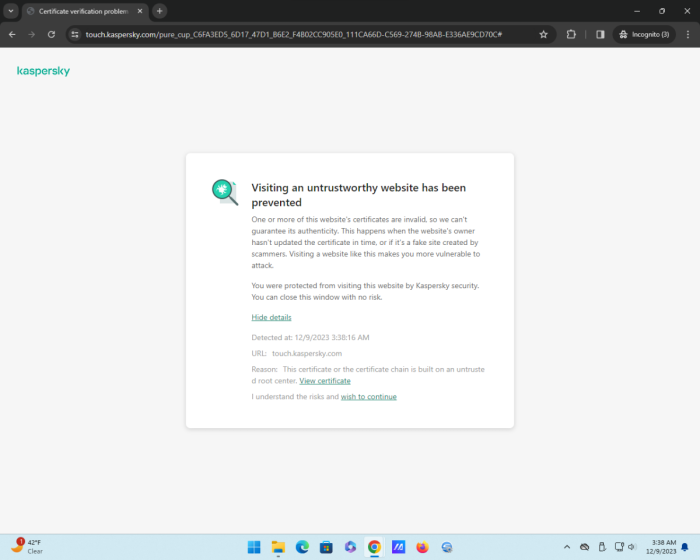Click the browser forward arrow
The width and height of the screenshot is (700, 560).
(x=32, y=34)
